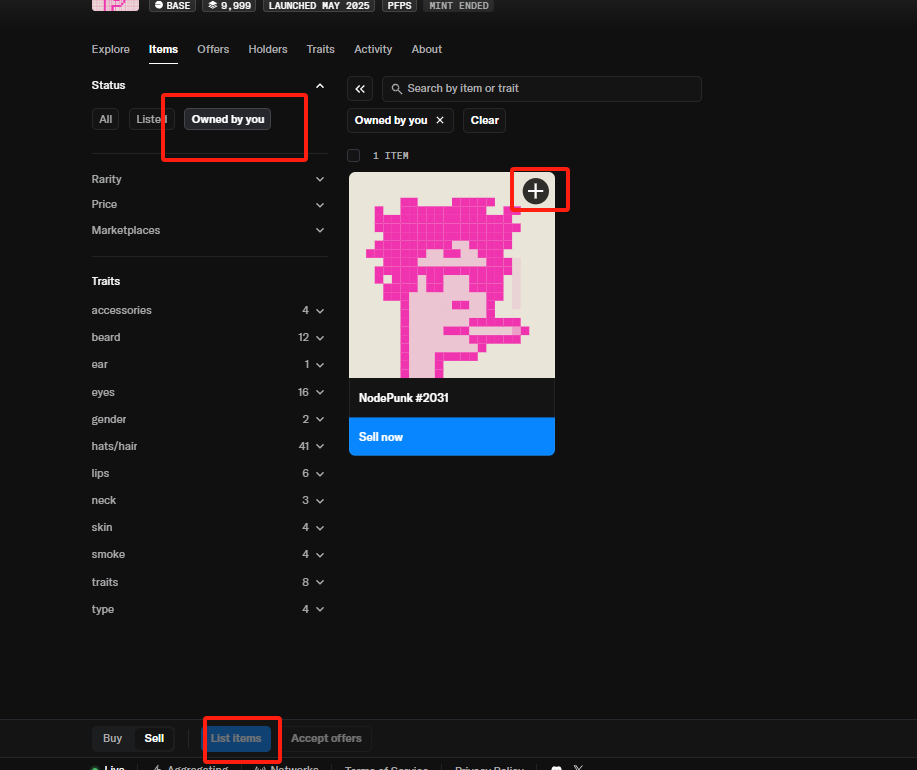
Task: Open the Offers tab
Action: click(213, 50)
